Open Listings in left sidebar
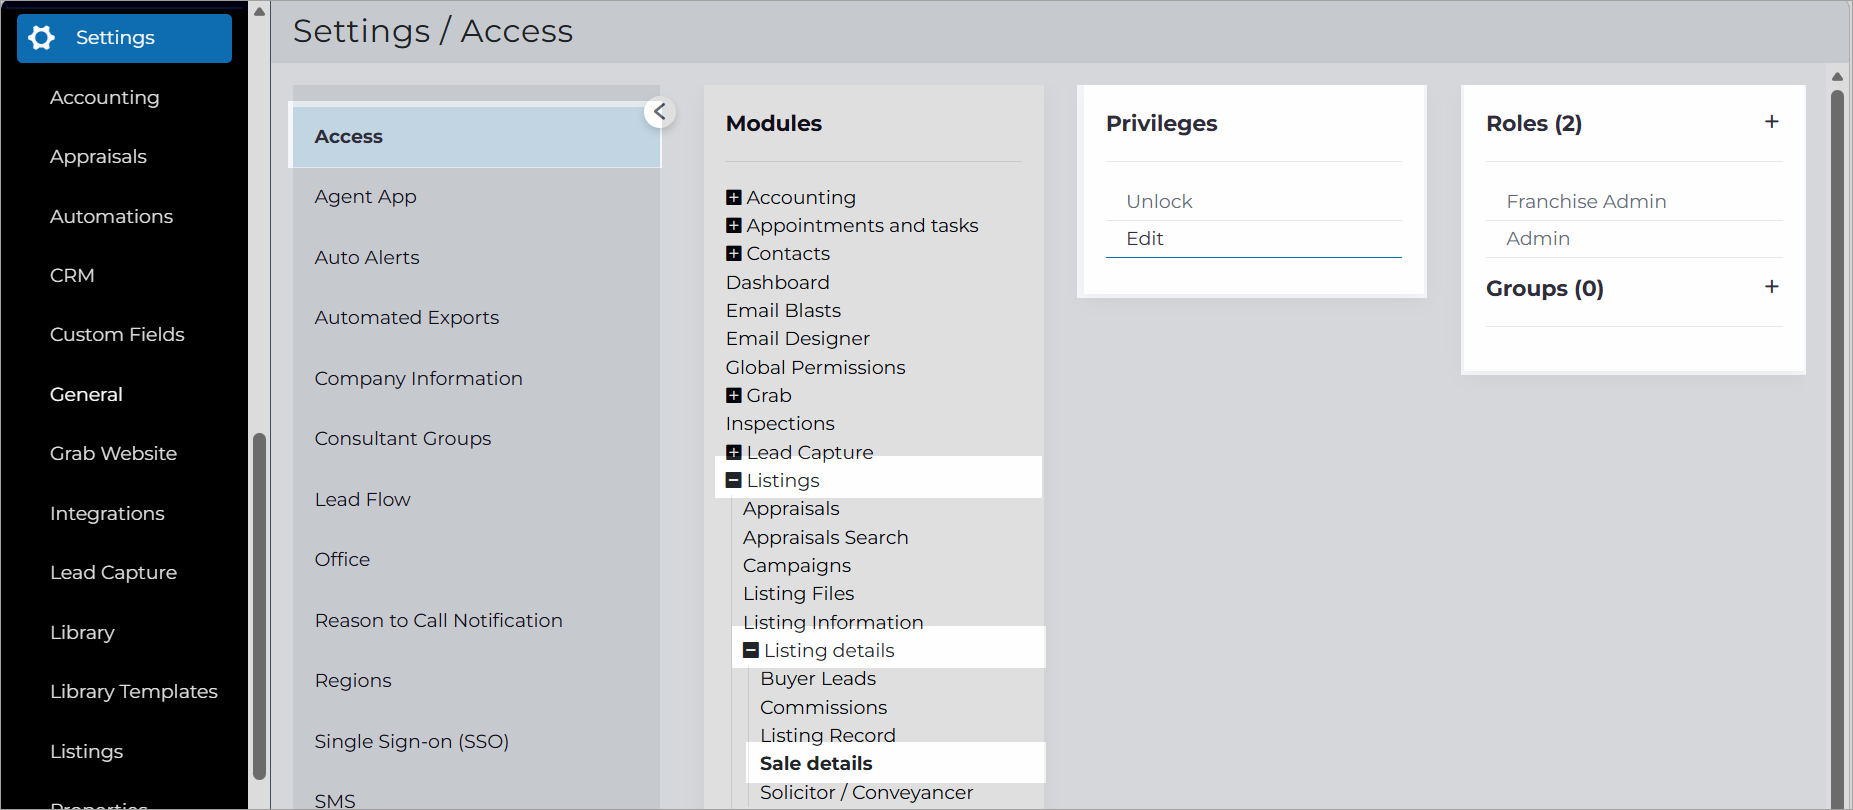1853x810 pixels. 86,751
